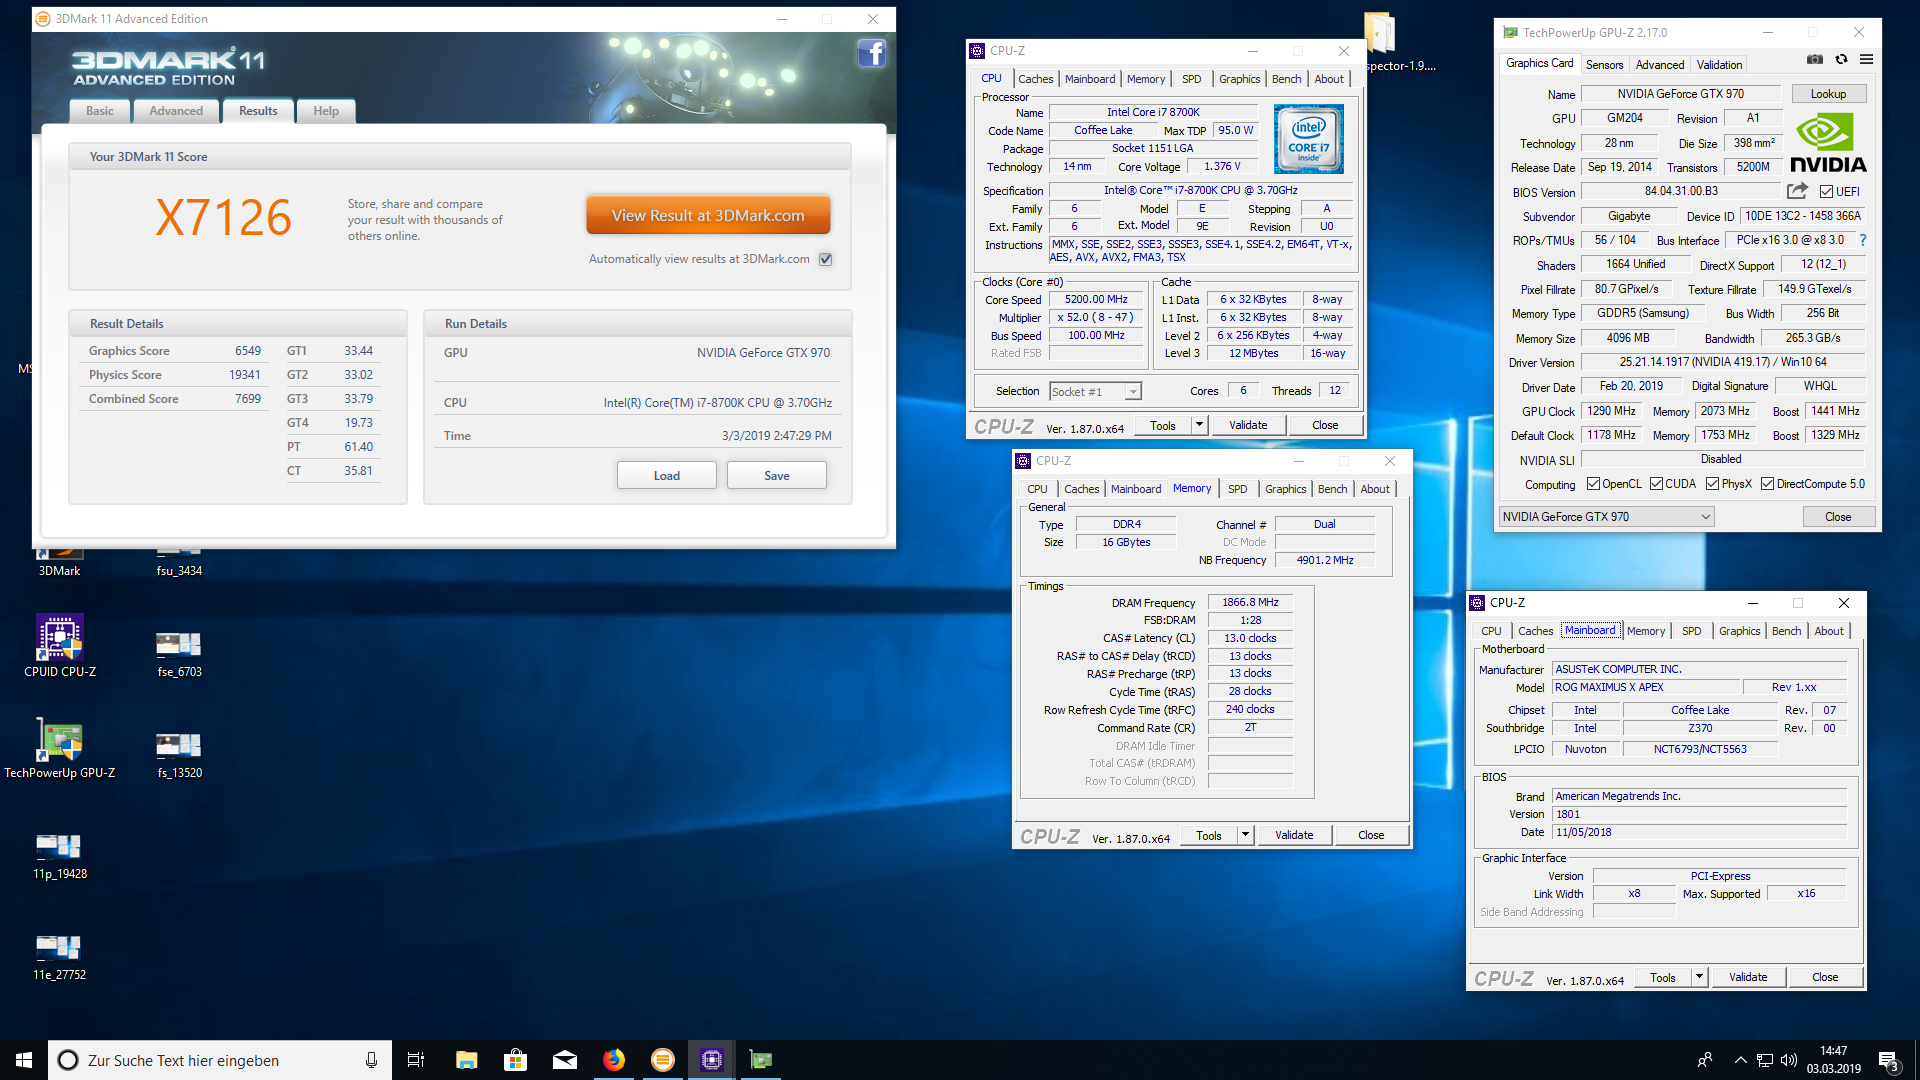The height and width of the screenshot is (1080, 1920).
Task: Open GPU-Z hamburger menu icon
Action: pyautogui.click(x=1866, y=60)
